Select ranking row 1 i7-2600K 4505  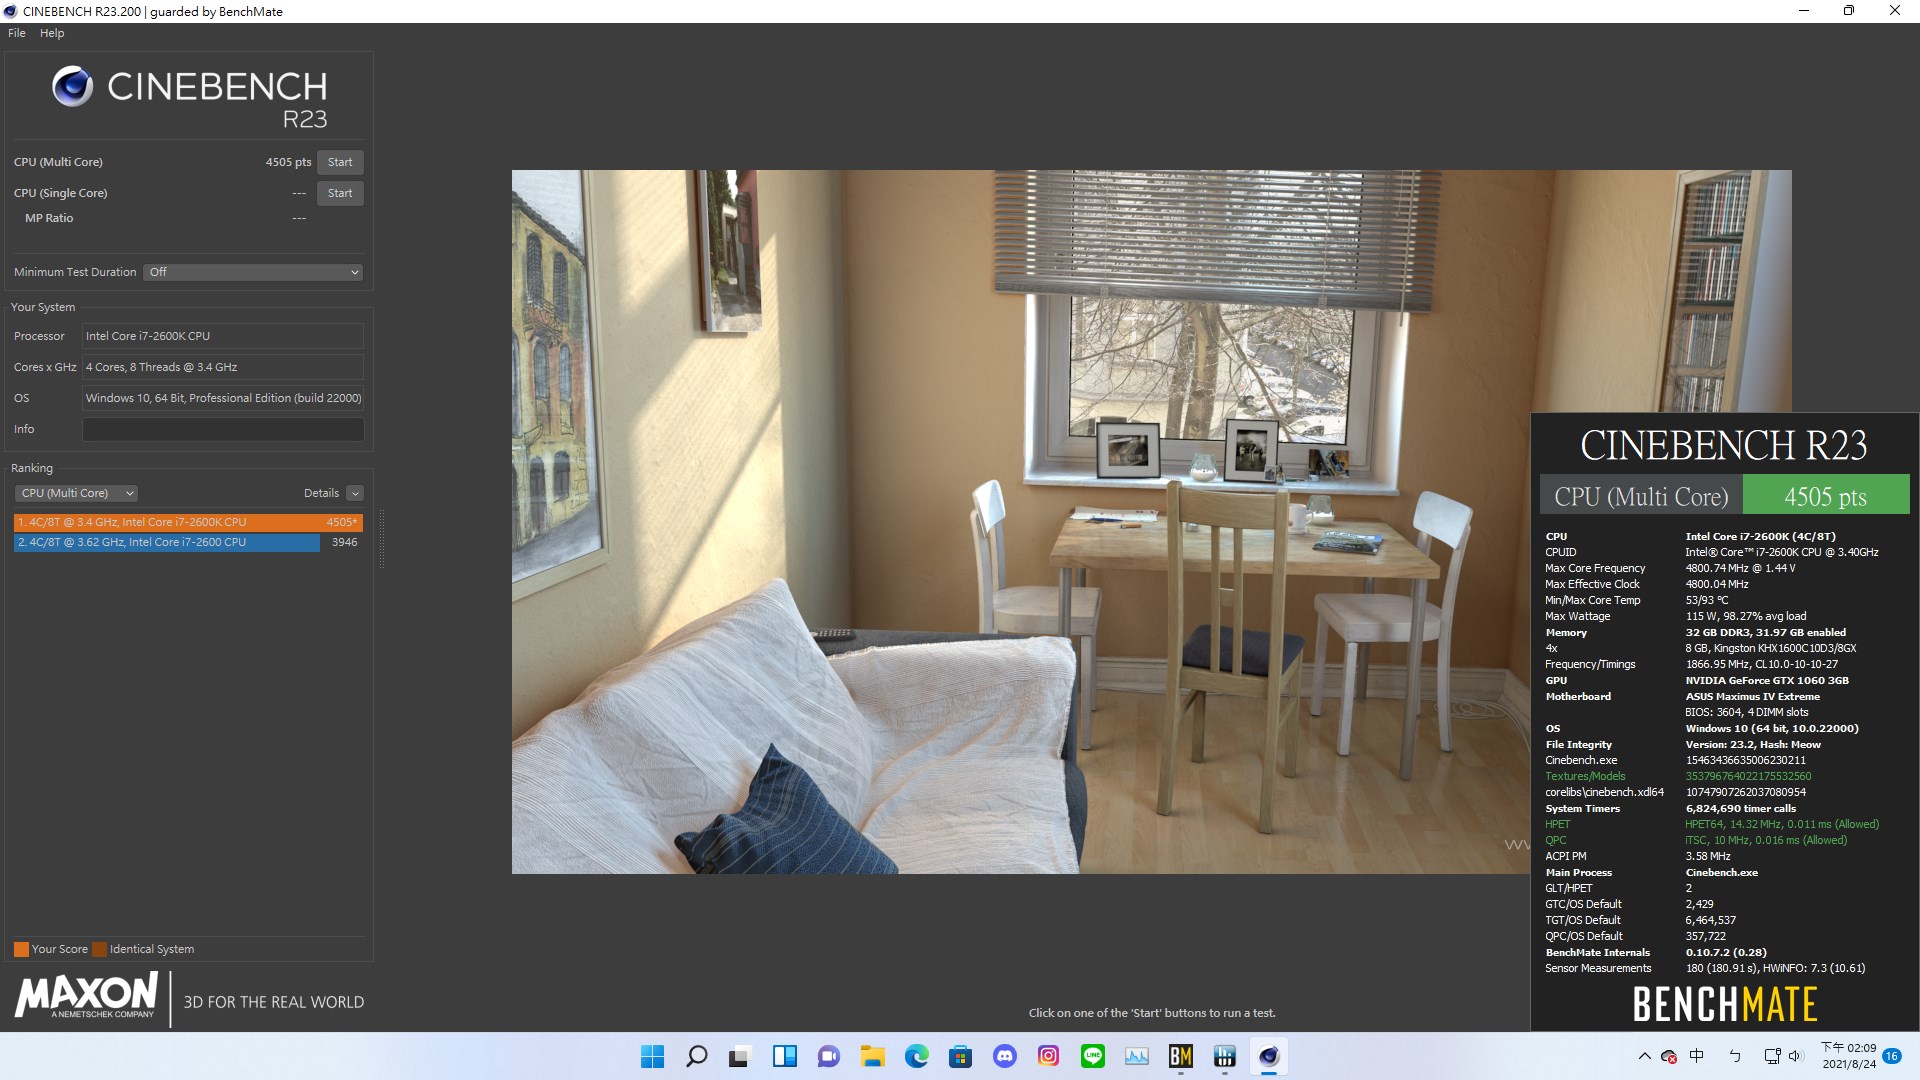[x=188, y=522]
